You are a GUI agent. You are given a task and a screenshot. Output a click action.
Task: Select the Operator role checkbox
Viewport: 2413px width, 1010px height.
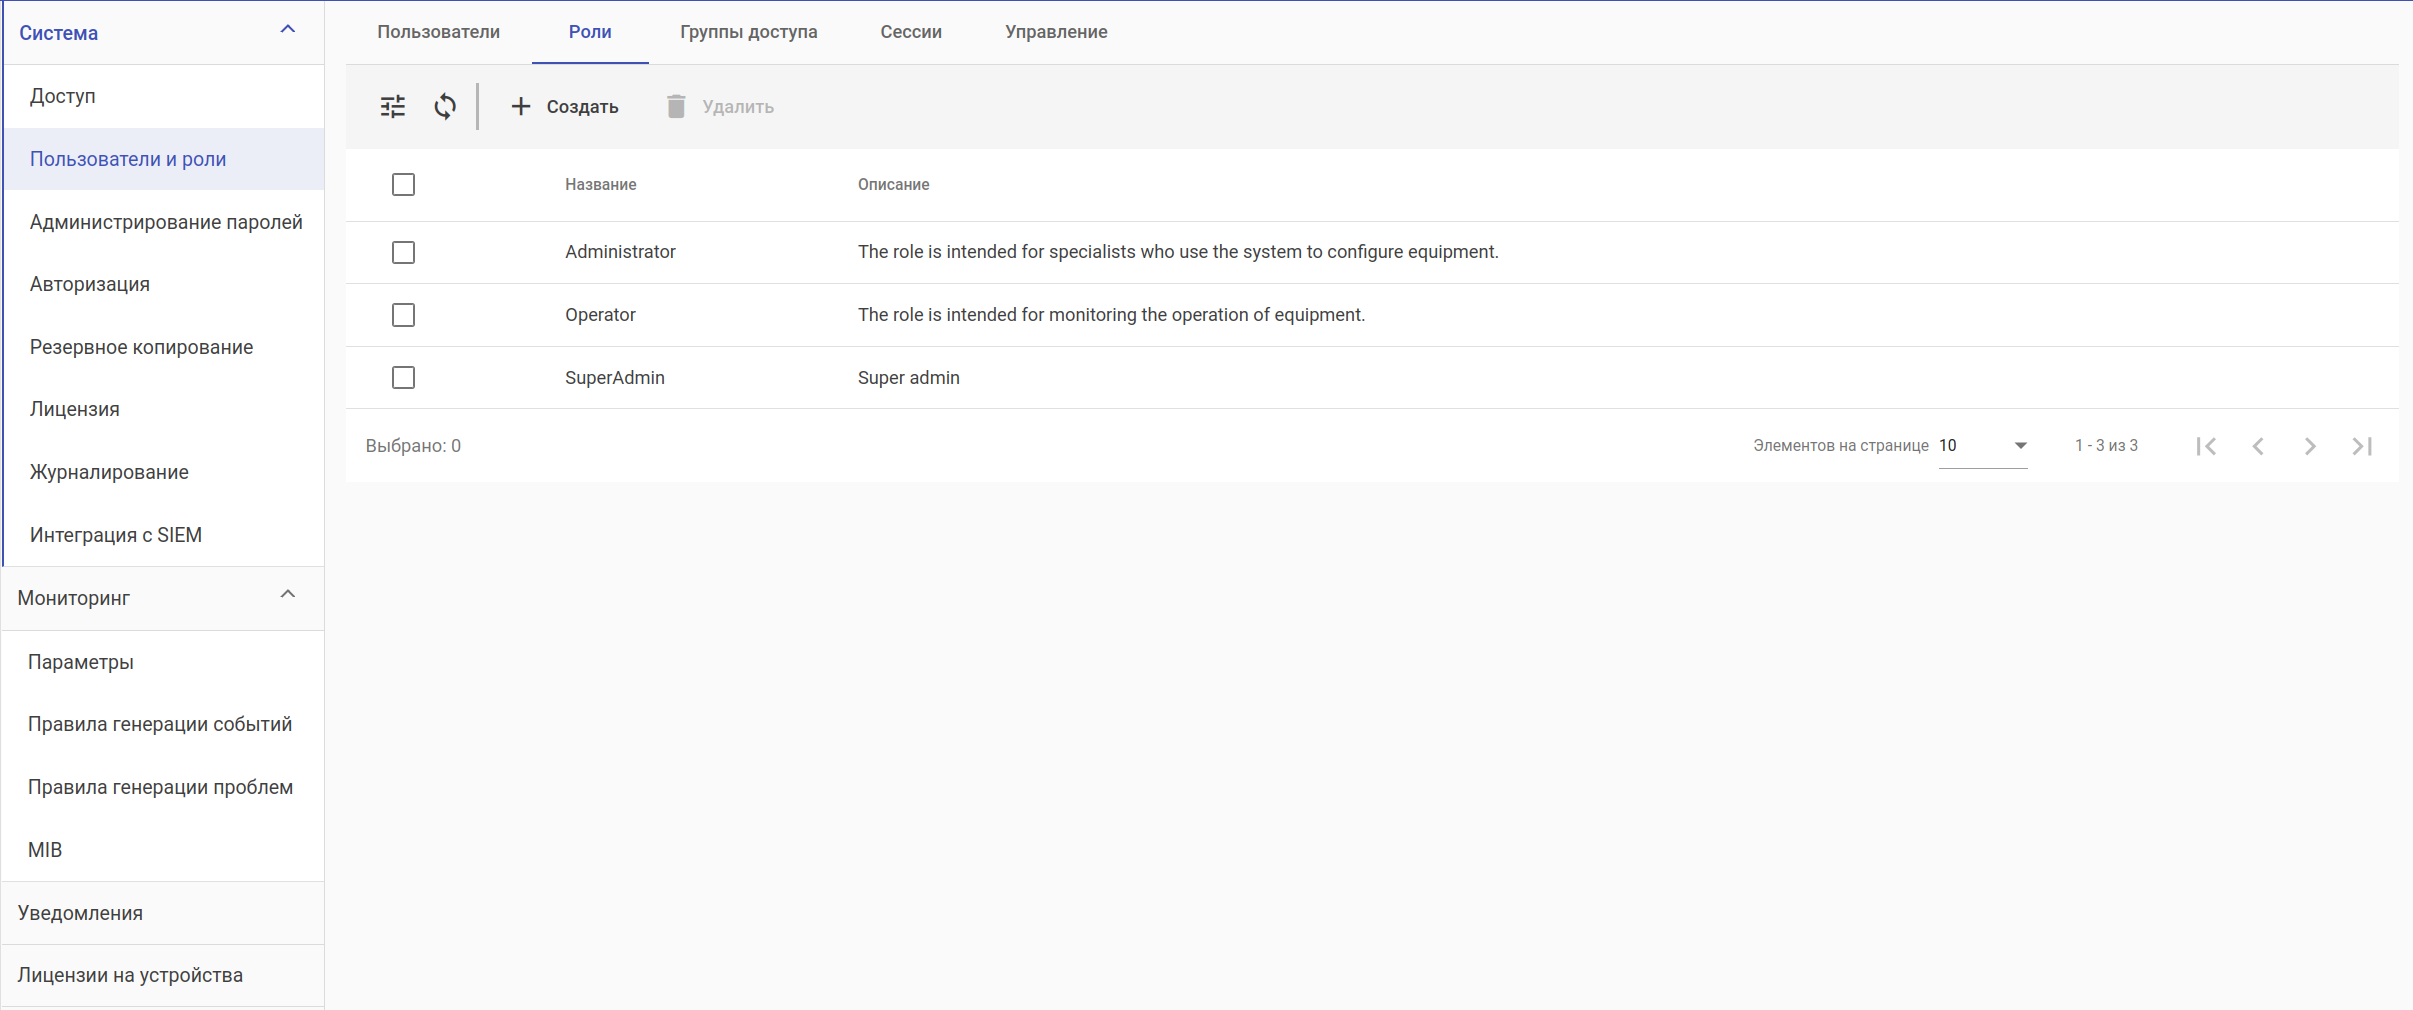tap(403, 315)
